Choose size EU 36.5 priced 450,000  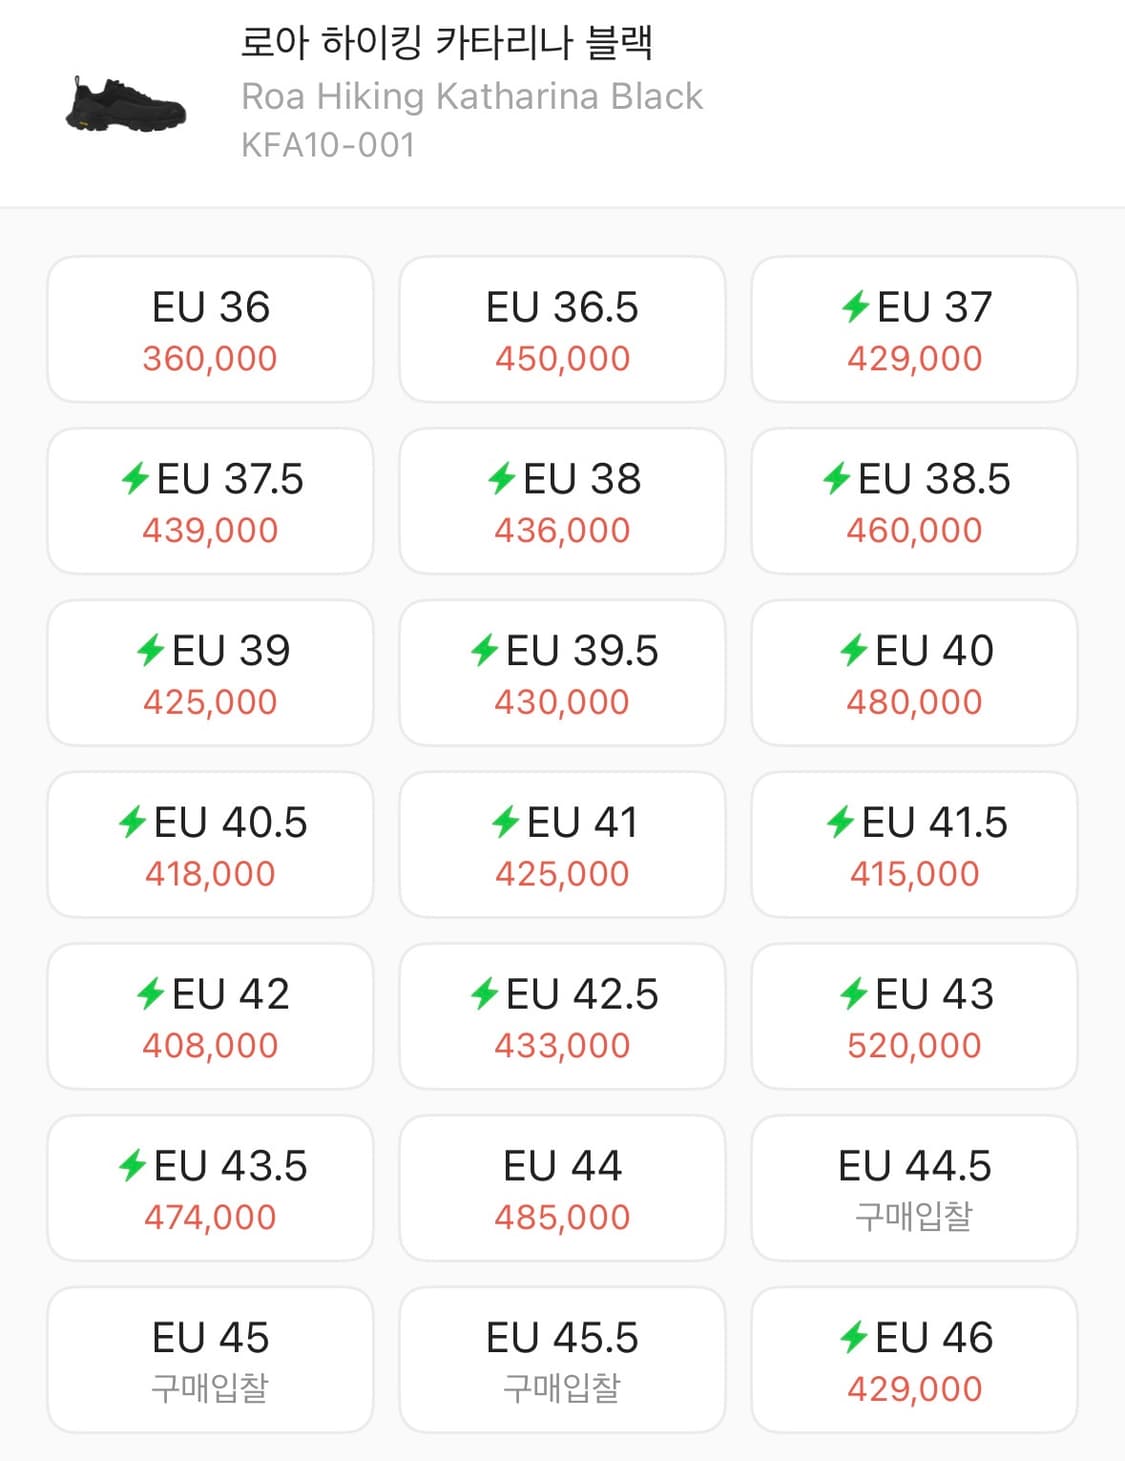point(562,330)
